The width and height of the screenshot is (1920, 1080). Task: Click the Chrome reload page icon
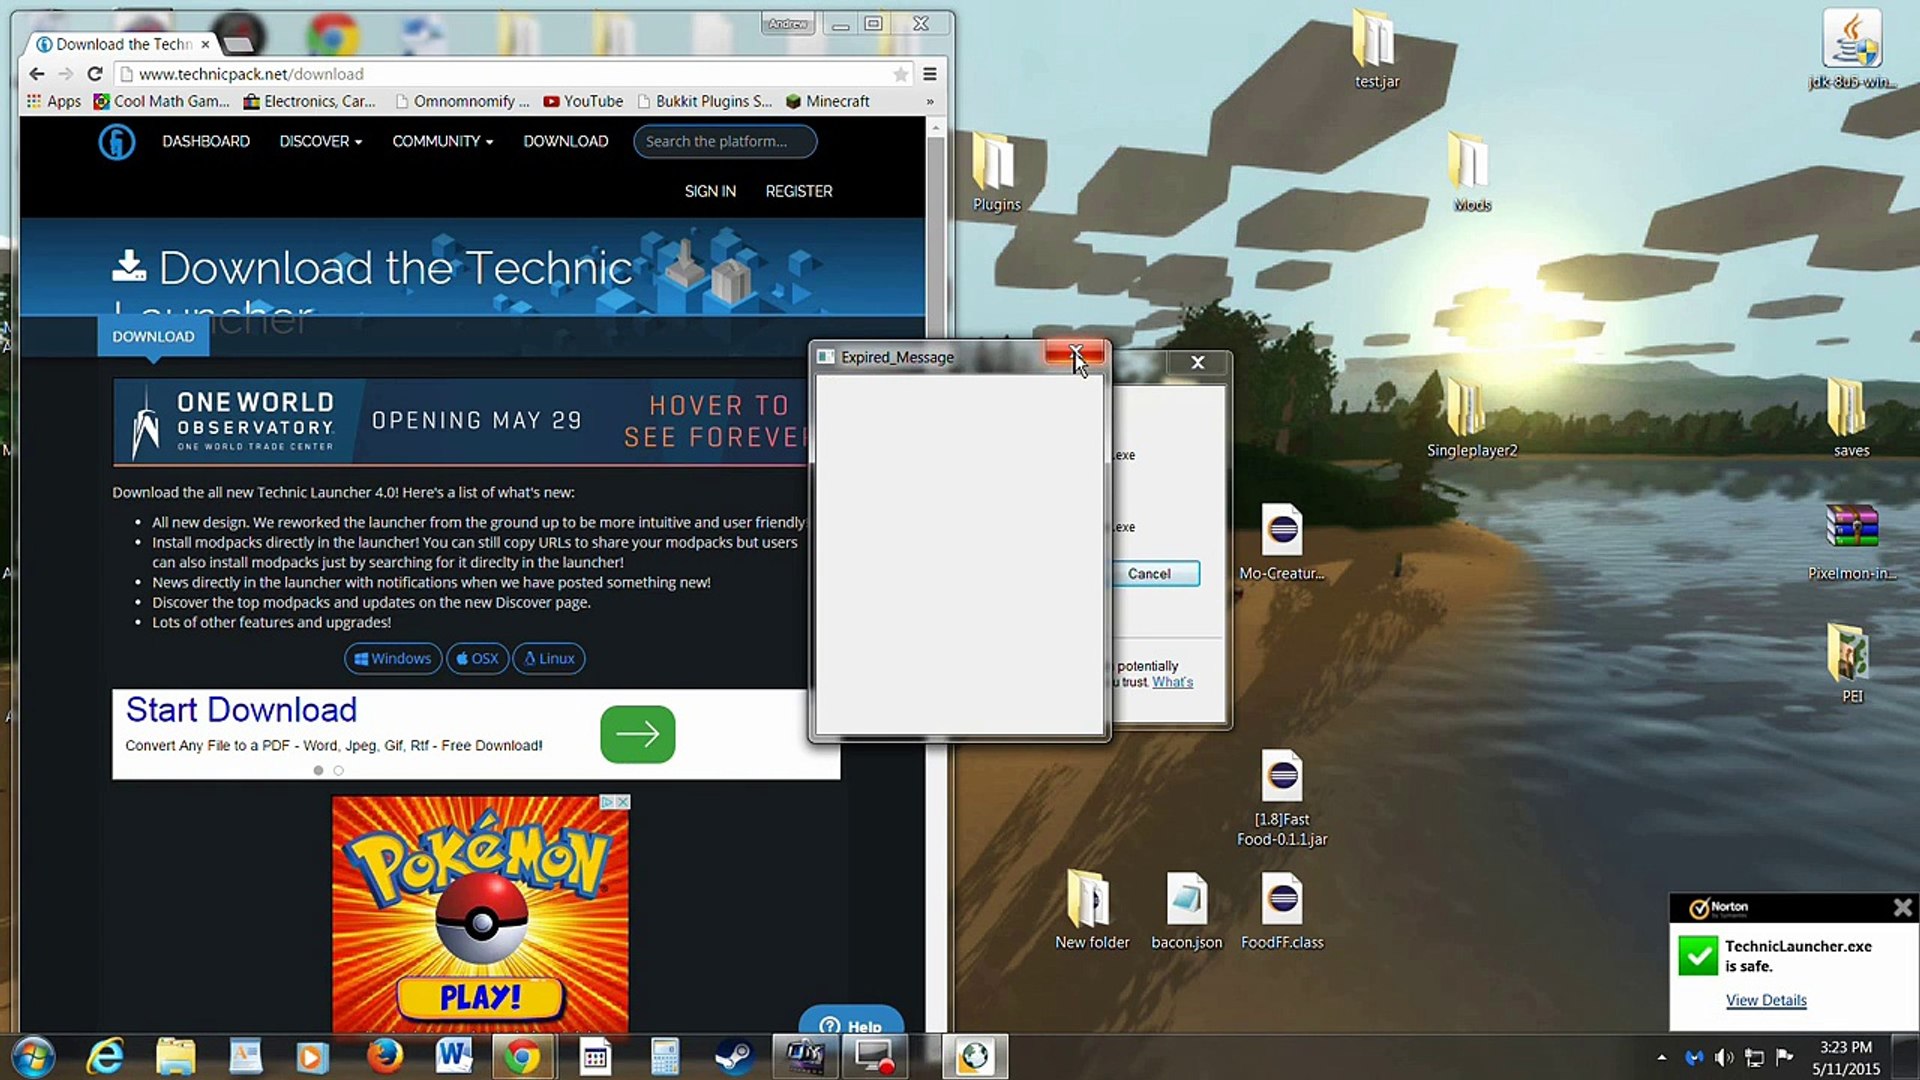[x=95, y=73]
